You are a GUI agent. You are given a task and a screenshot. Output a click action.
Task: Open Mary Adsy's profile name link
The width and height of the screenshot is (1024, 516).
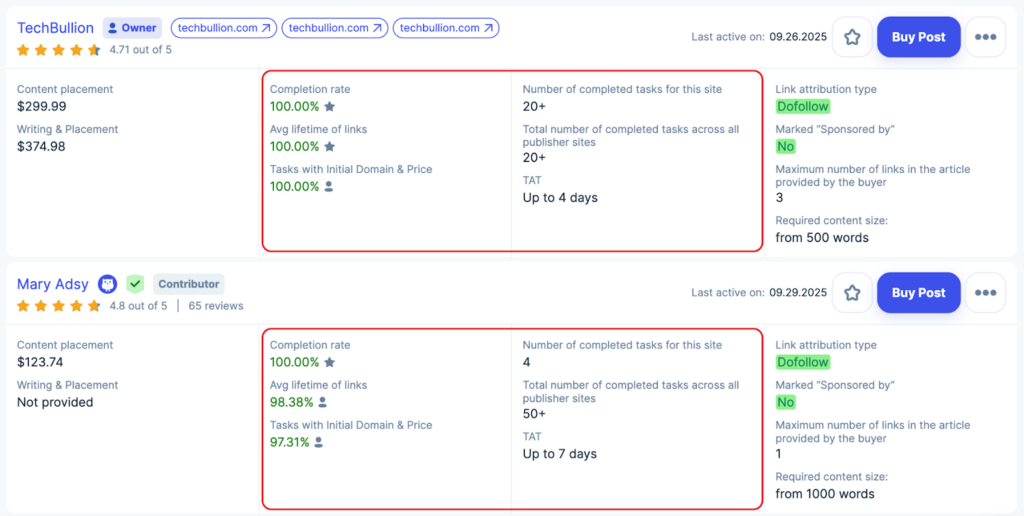[x=53, y=284]
